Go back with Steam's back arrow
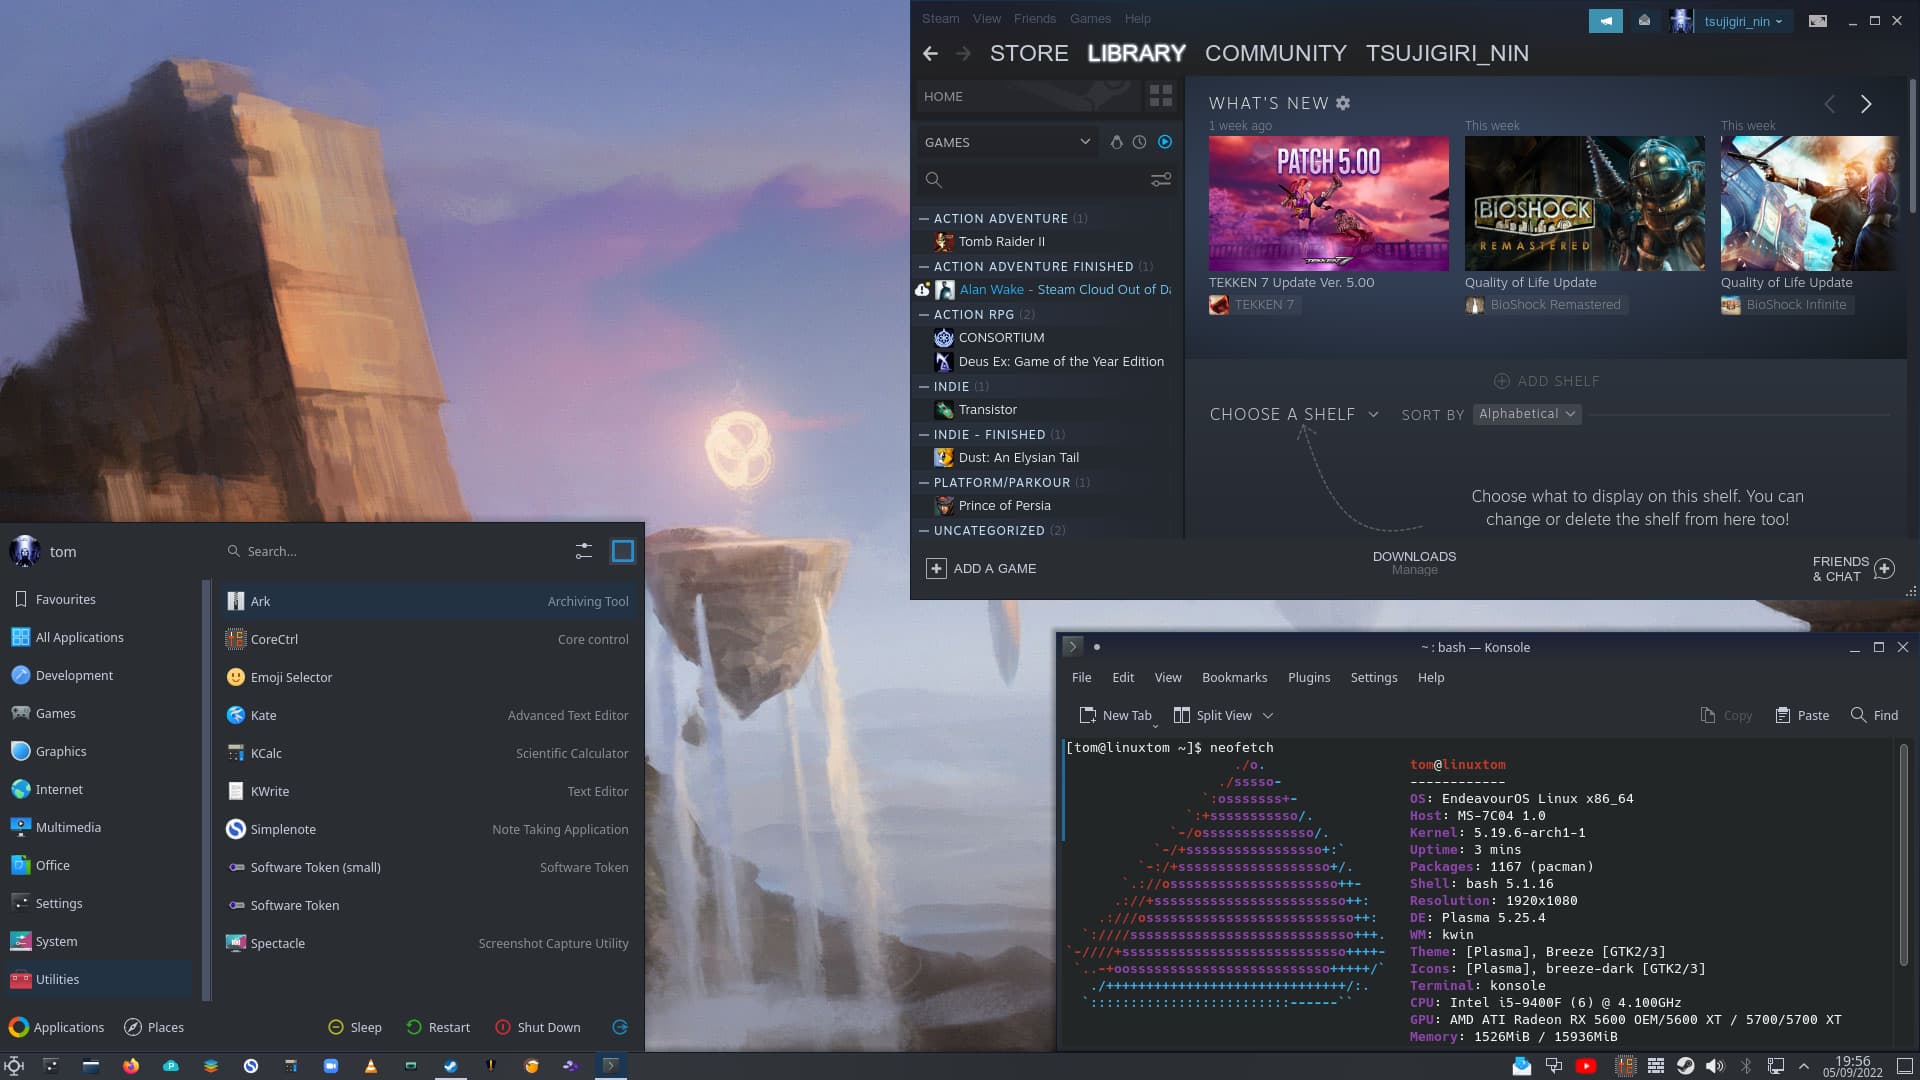The height and width of the screenshot is (1080, 1920). 930,53
